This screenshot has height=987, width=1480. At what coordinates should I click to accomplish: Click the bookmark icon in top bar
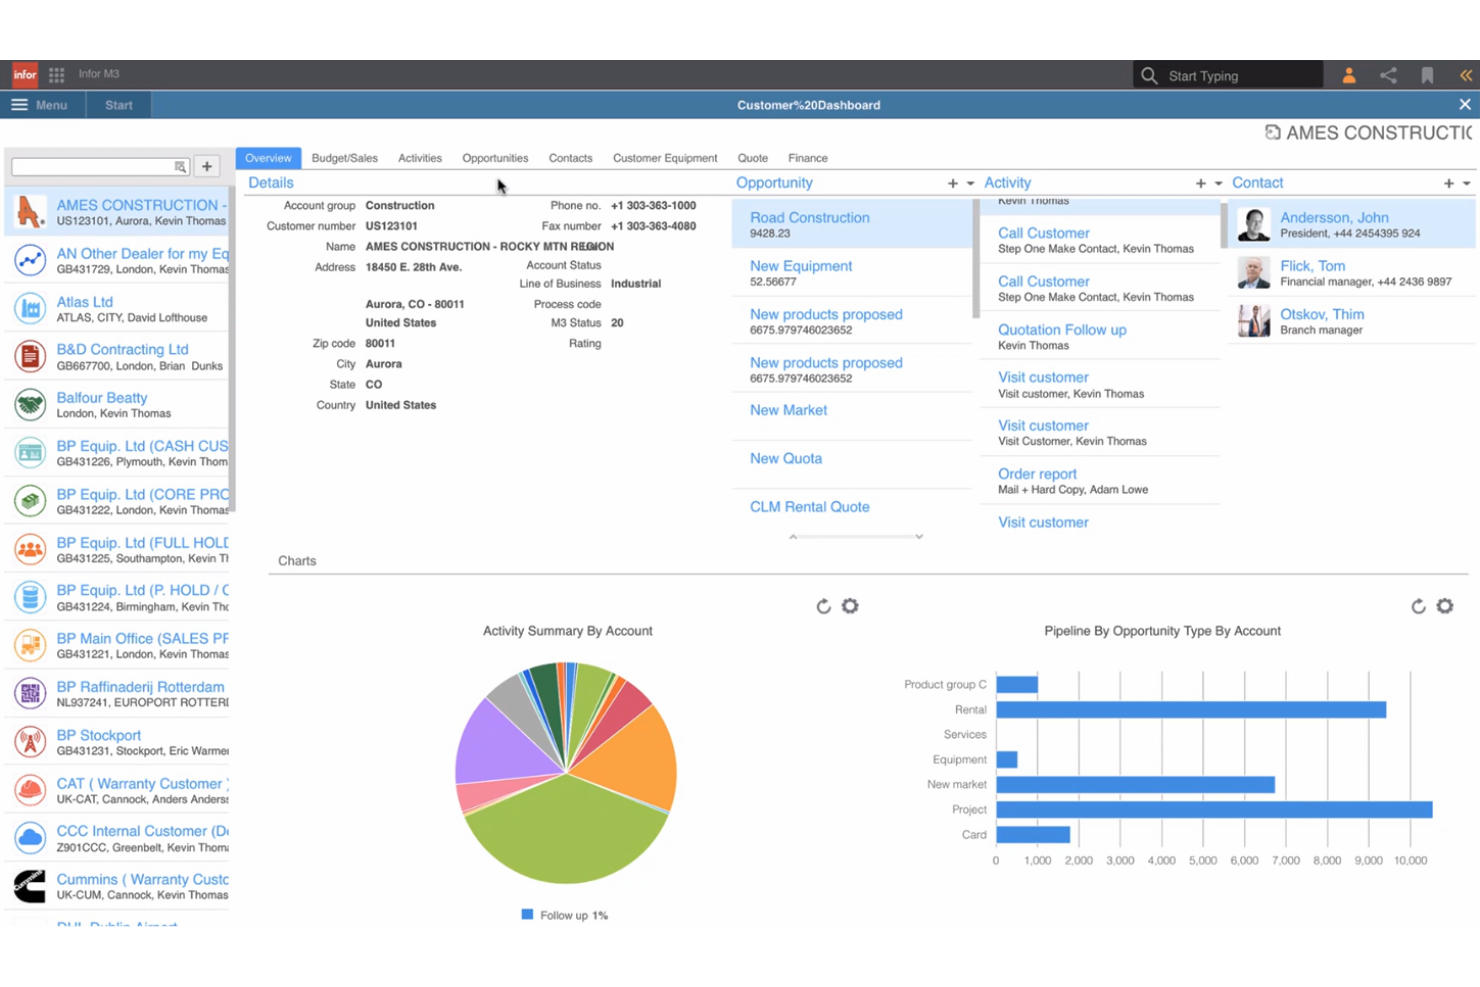tap(1428, 76)
